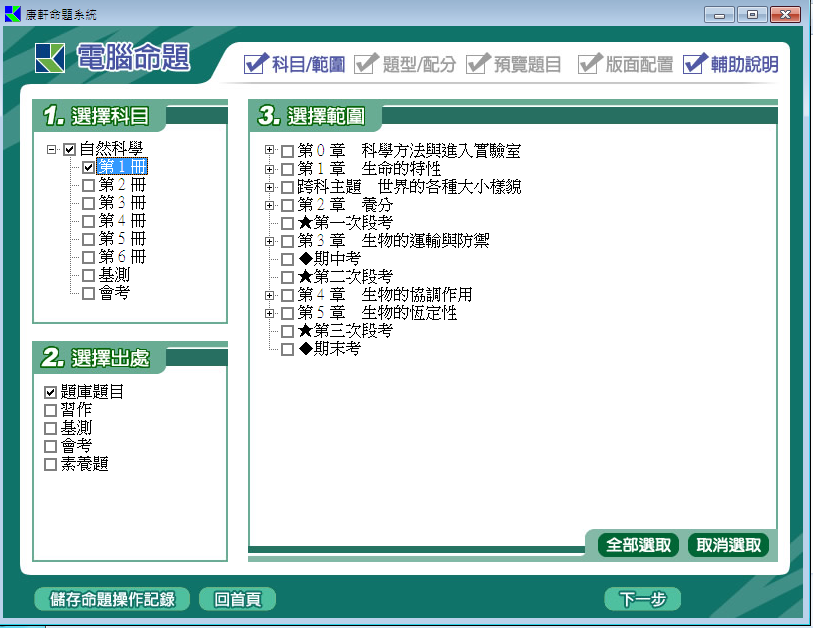
Task: Check the 會考 checkbox under 自然科學
Action: coord(88,294)
